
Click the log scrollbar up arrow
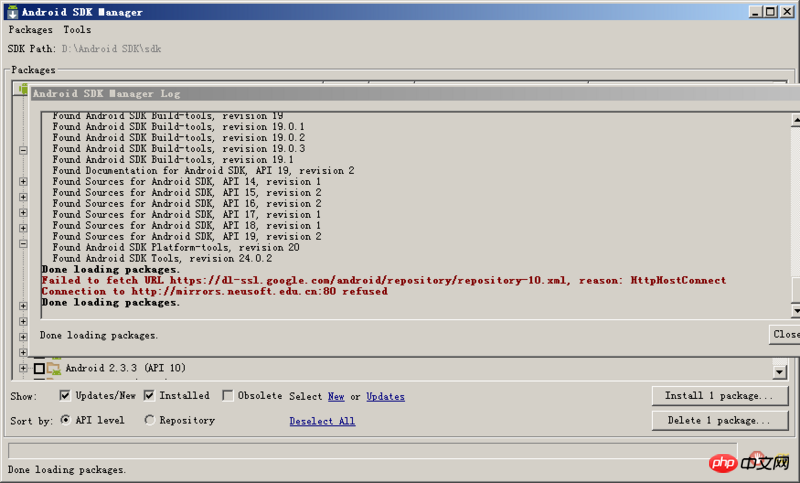point(795,119)
